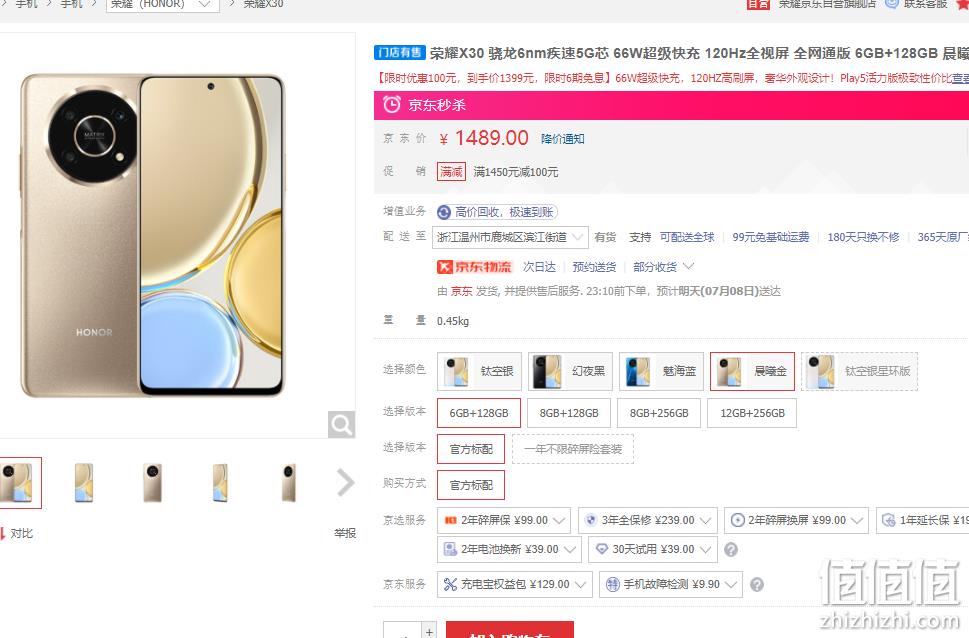Click the help icon beside 手机故障检测 service

756,585
